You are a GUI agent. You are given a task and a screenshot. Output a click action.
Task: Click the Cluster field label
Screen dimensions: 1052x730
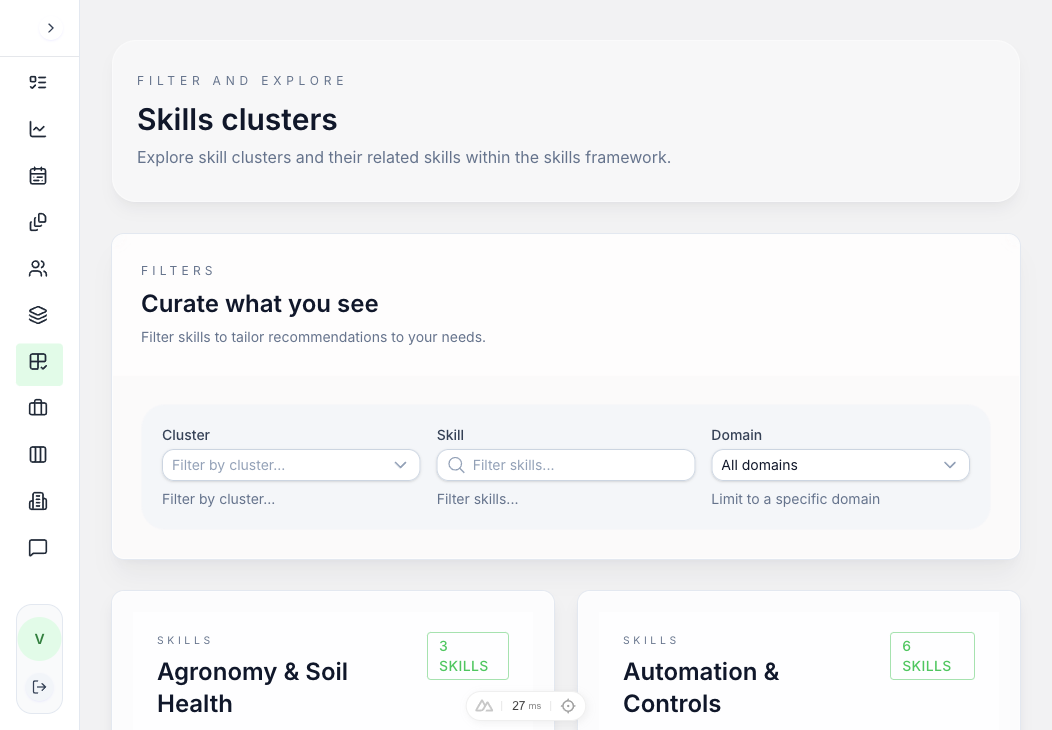click(186, 435)
